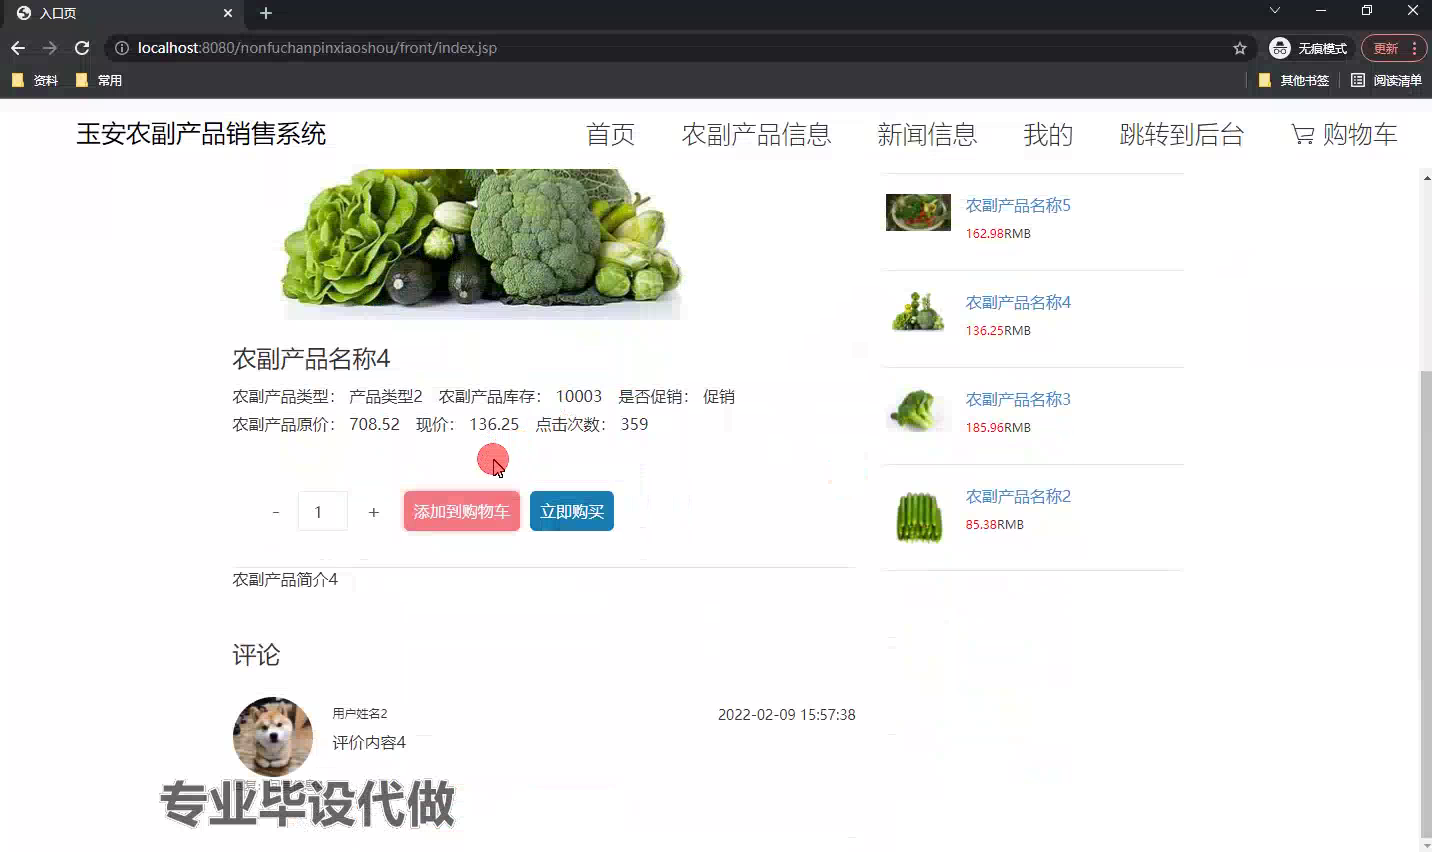1432x852 pixels.
Task: Click the comment timestamp 2022-02-09 15:57:38
Action: tap(787, 715)
